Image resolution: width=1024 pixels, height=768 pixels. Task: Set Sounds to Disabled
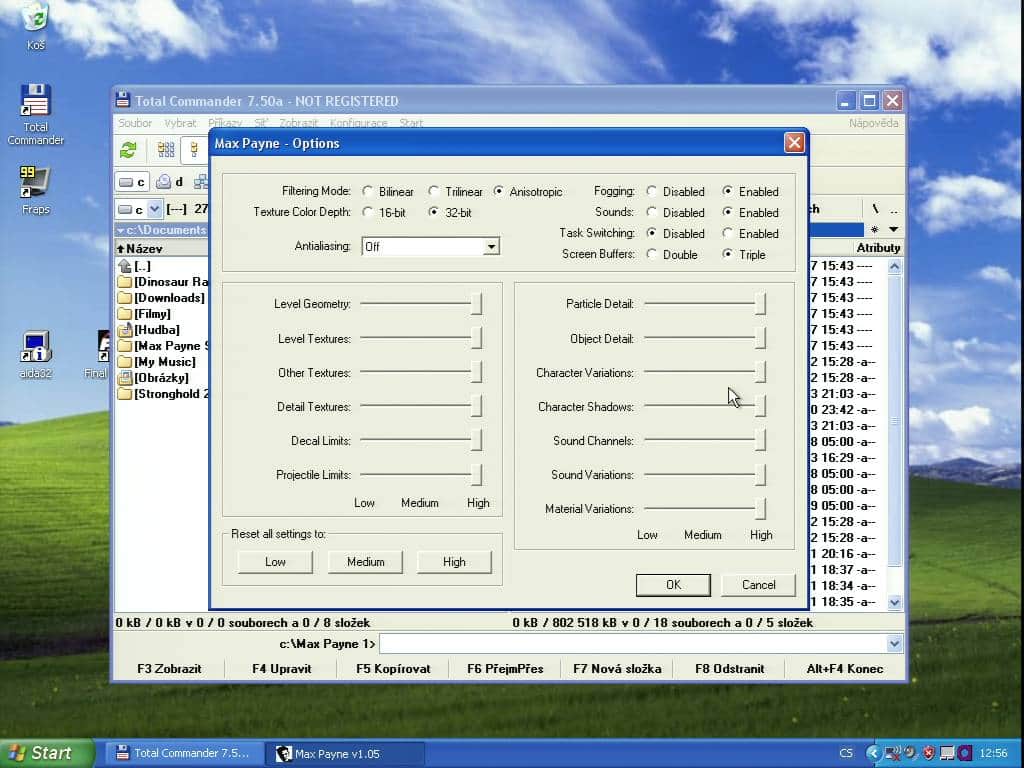pos(652,212)
